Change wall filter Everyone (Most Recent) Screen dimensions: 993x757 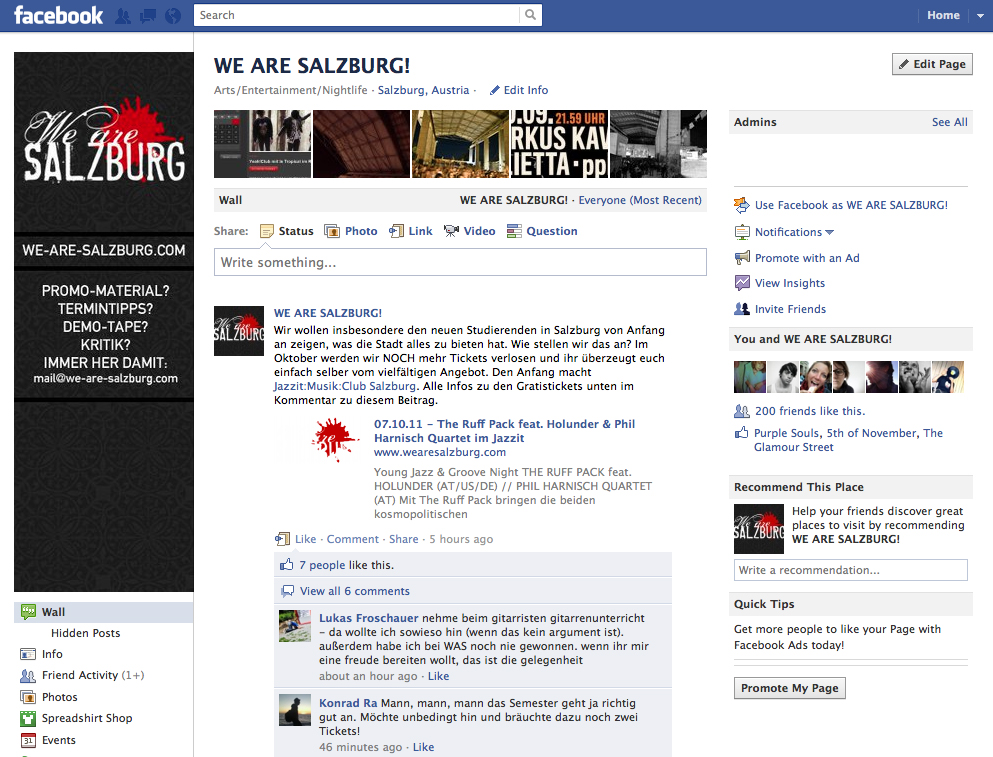click(x=640, y=200)
